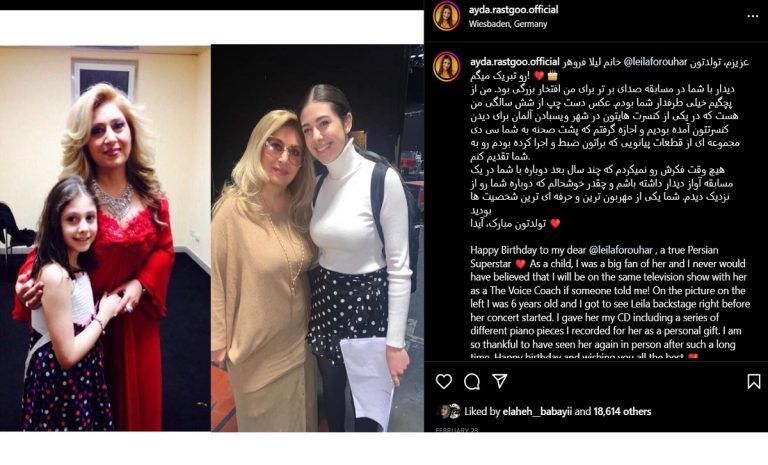
Task: Click the right backstage photo
Action: click(317, 238)
